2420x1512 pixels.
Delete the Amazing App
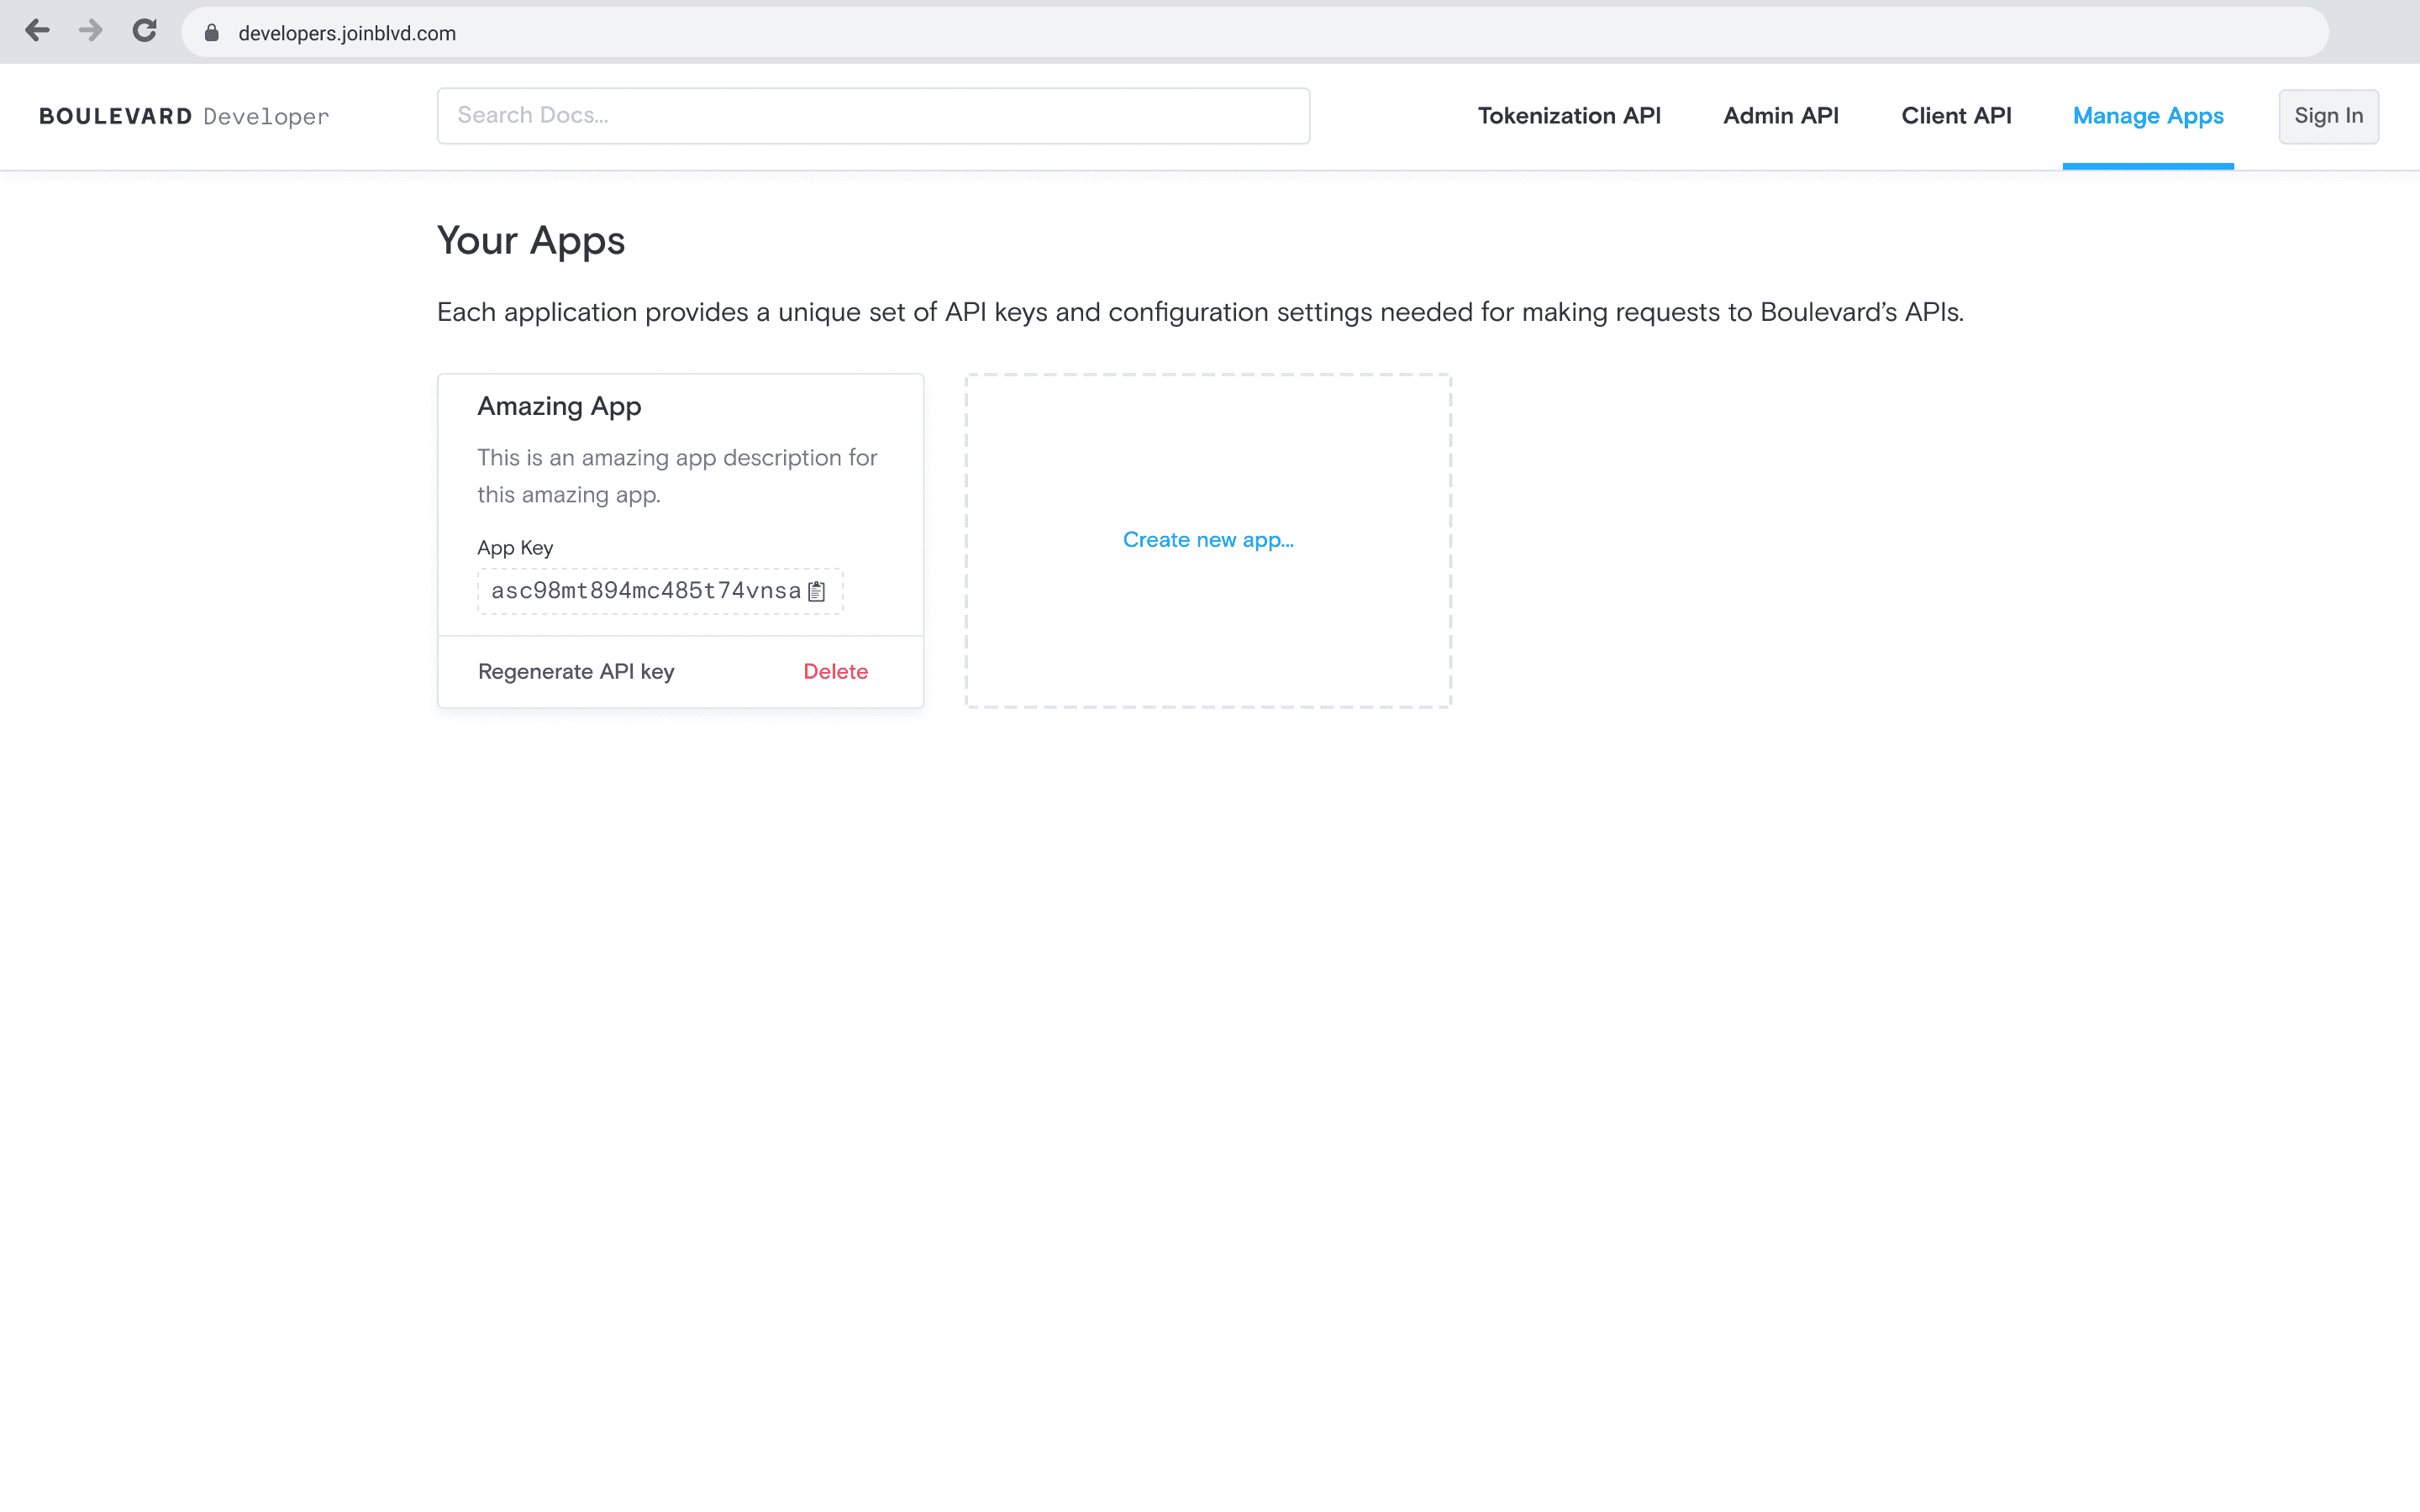pos(835,672)
